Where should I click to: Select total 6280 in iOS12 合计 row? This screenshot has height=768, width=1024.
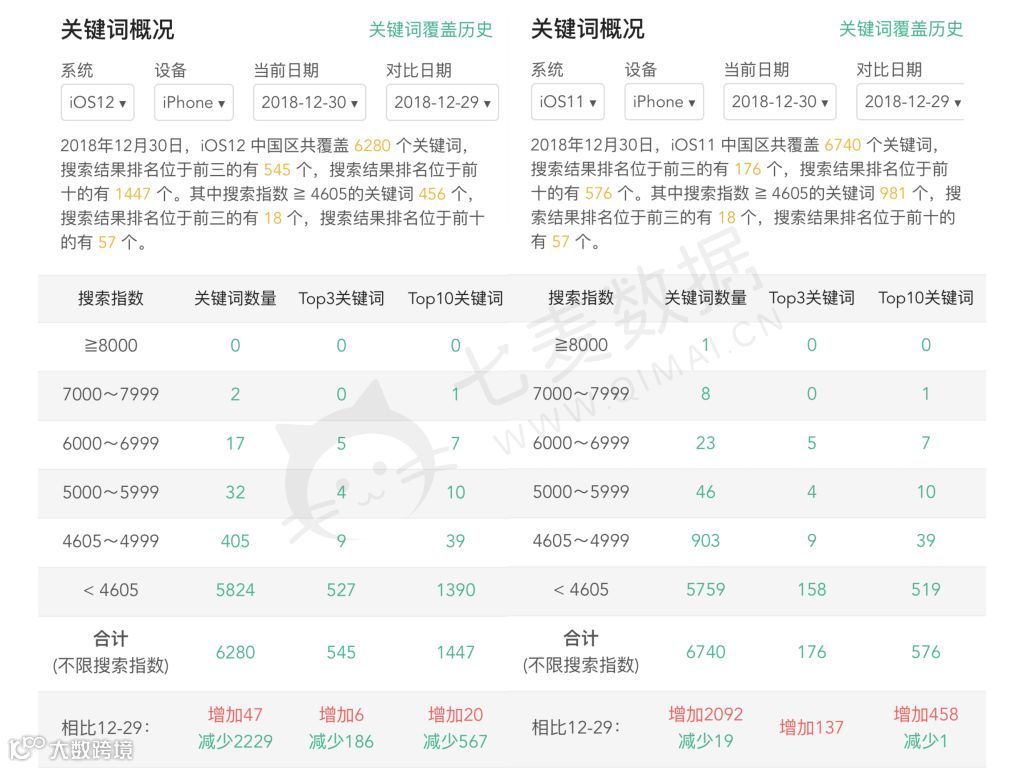pos(235,652)
